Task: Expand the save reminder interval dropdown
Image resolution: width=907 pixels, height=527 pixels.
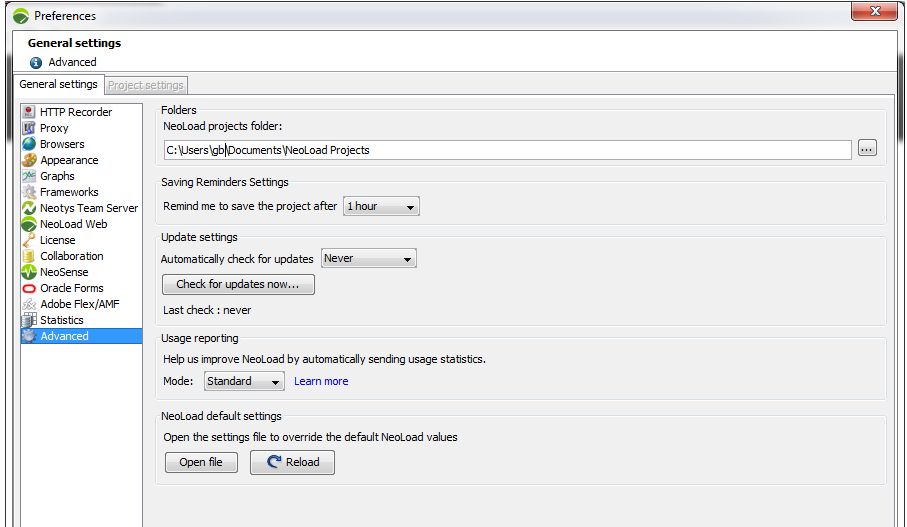Action: tap(381, 206)
